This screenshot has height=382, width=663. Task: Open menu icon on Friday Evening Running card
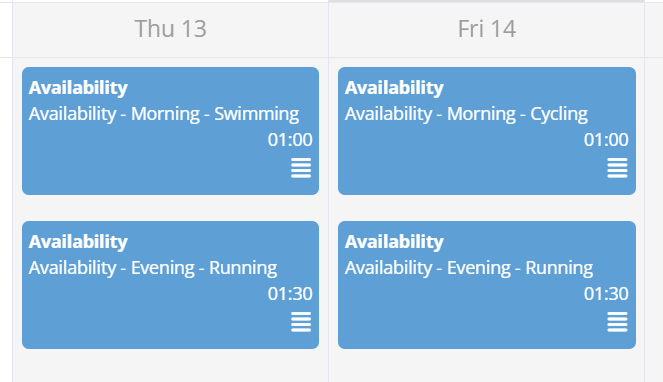click(617, 322)
